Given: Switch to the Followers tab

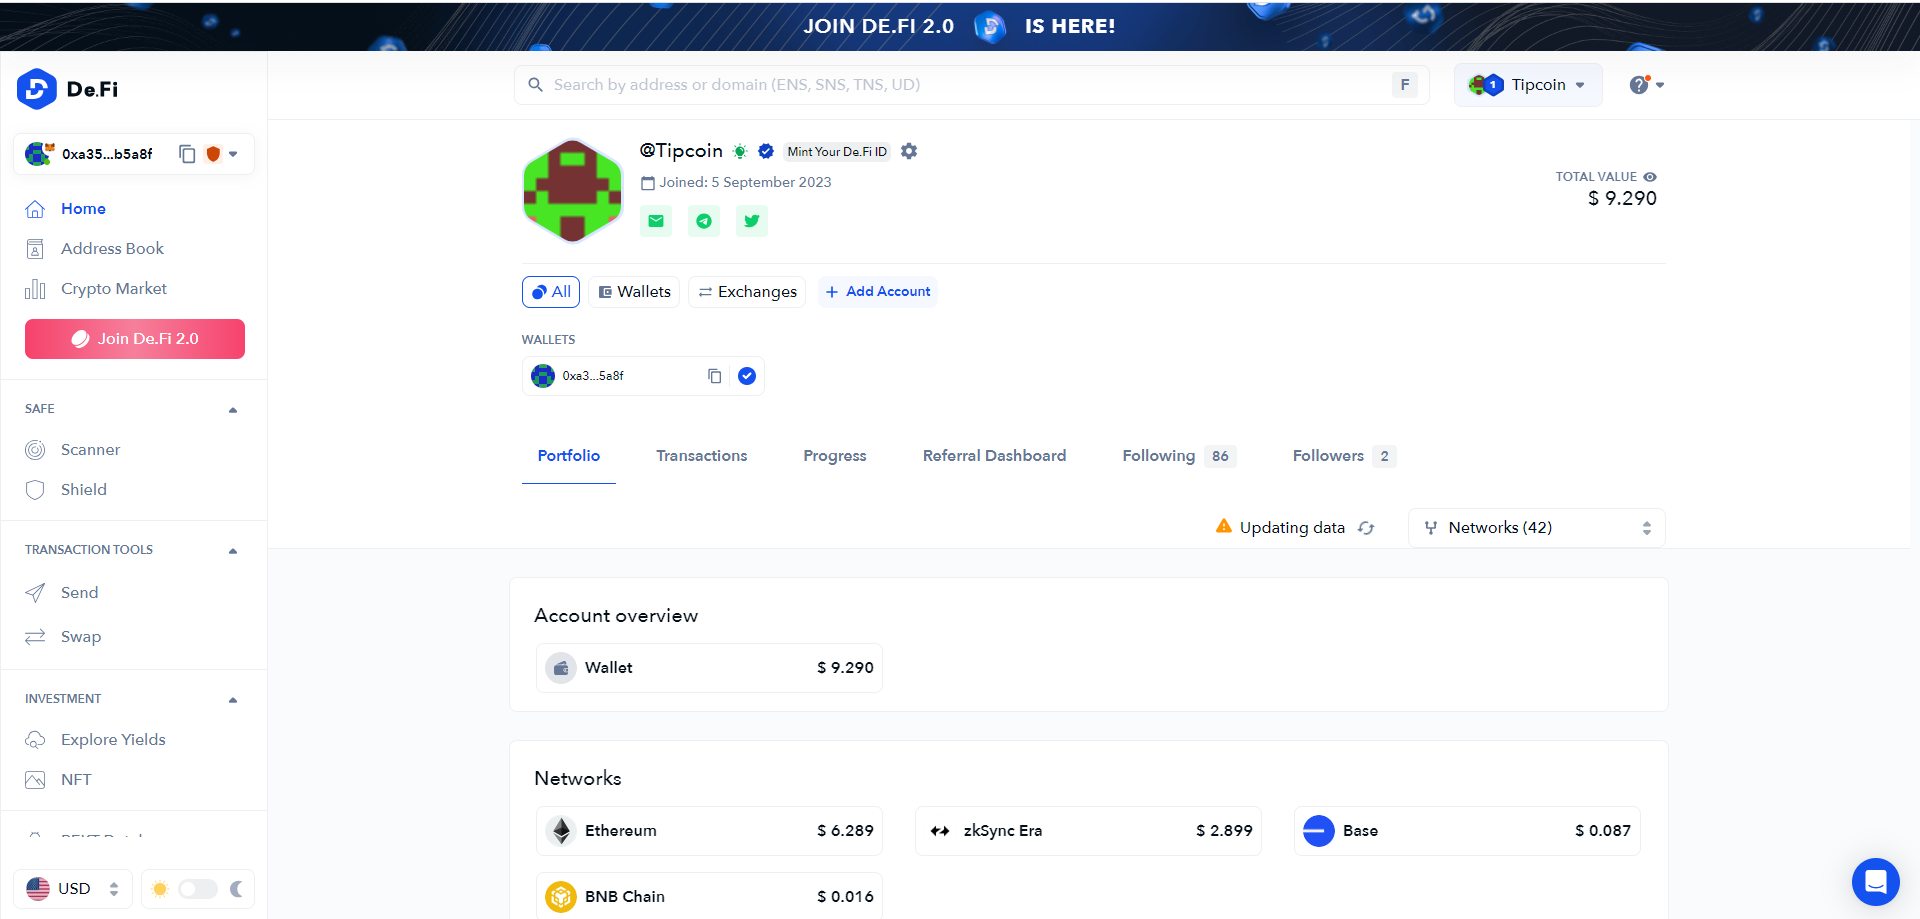Looking at the screenshot, I should point(1344,456).
